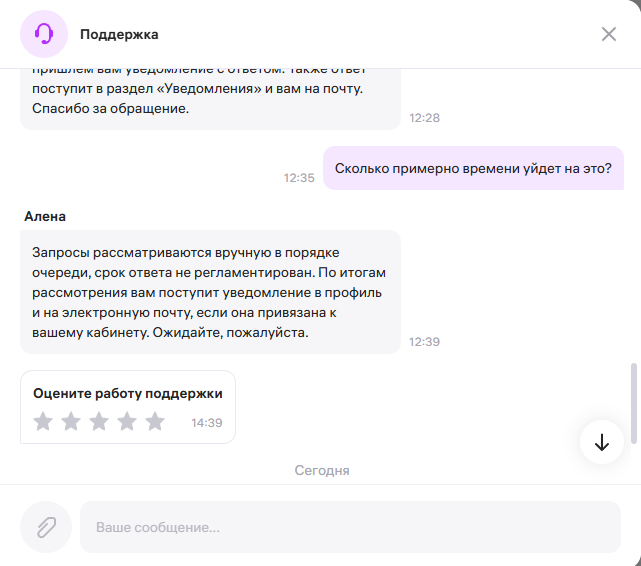Close the support chat window
Viewport: 641px width, 566px height.
pos(609,34)
